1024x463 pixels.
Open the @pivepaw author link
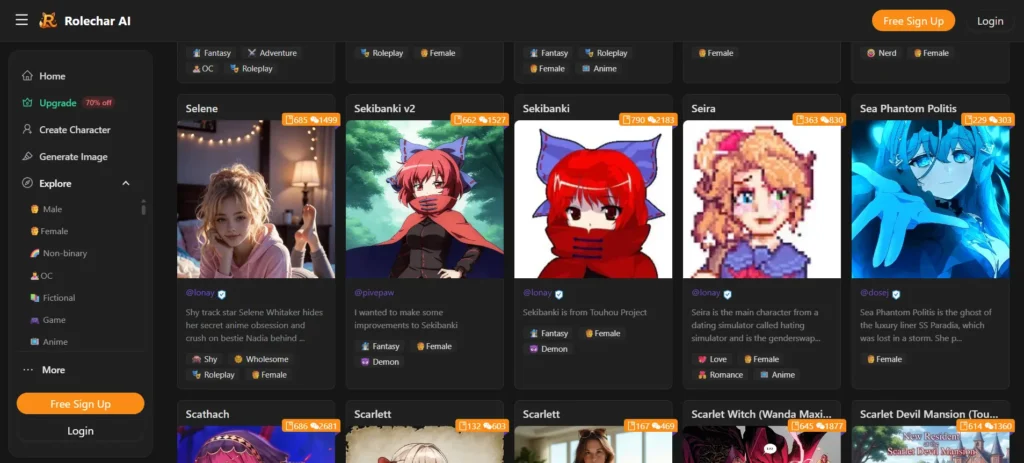(x=374, y=293)
